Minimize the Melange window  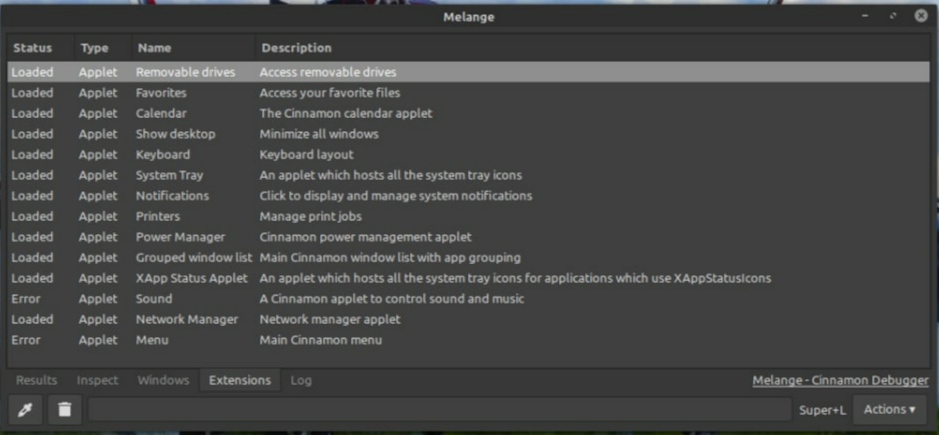[865, 16]
